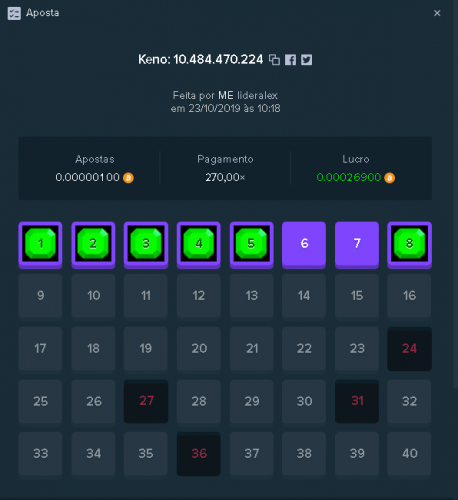Select green gem tile number 3

coord(146,245)
